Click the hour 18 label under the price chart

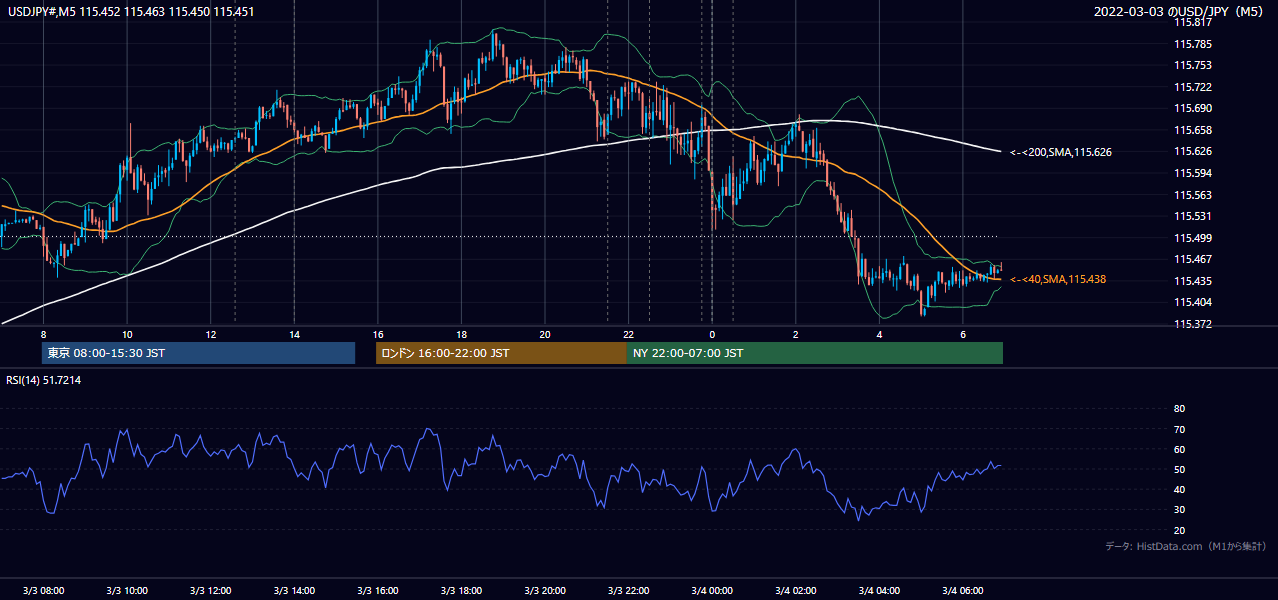[461, 334]
